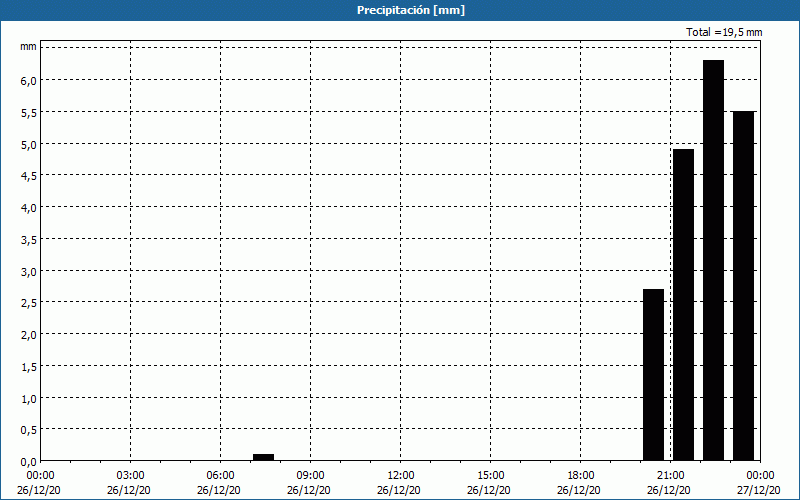This screenshot has width=800, height=500.
Task: Click the '4,5' y-axis label
Action: point(29,176)
